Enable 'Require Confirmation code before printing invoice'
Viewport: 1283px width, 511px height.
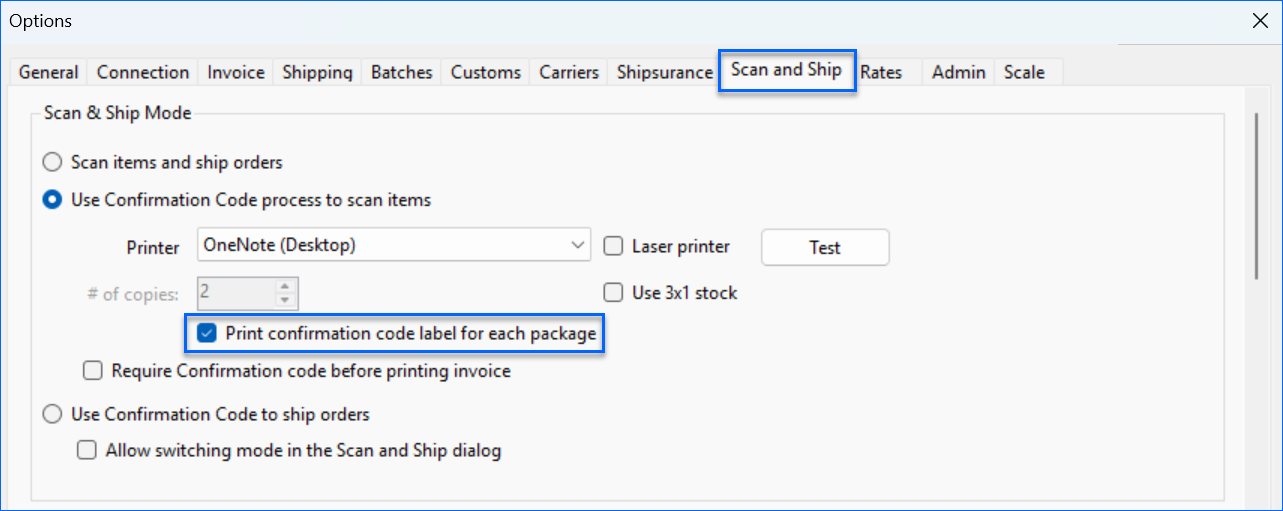tap(93, 371)
